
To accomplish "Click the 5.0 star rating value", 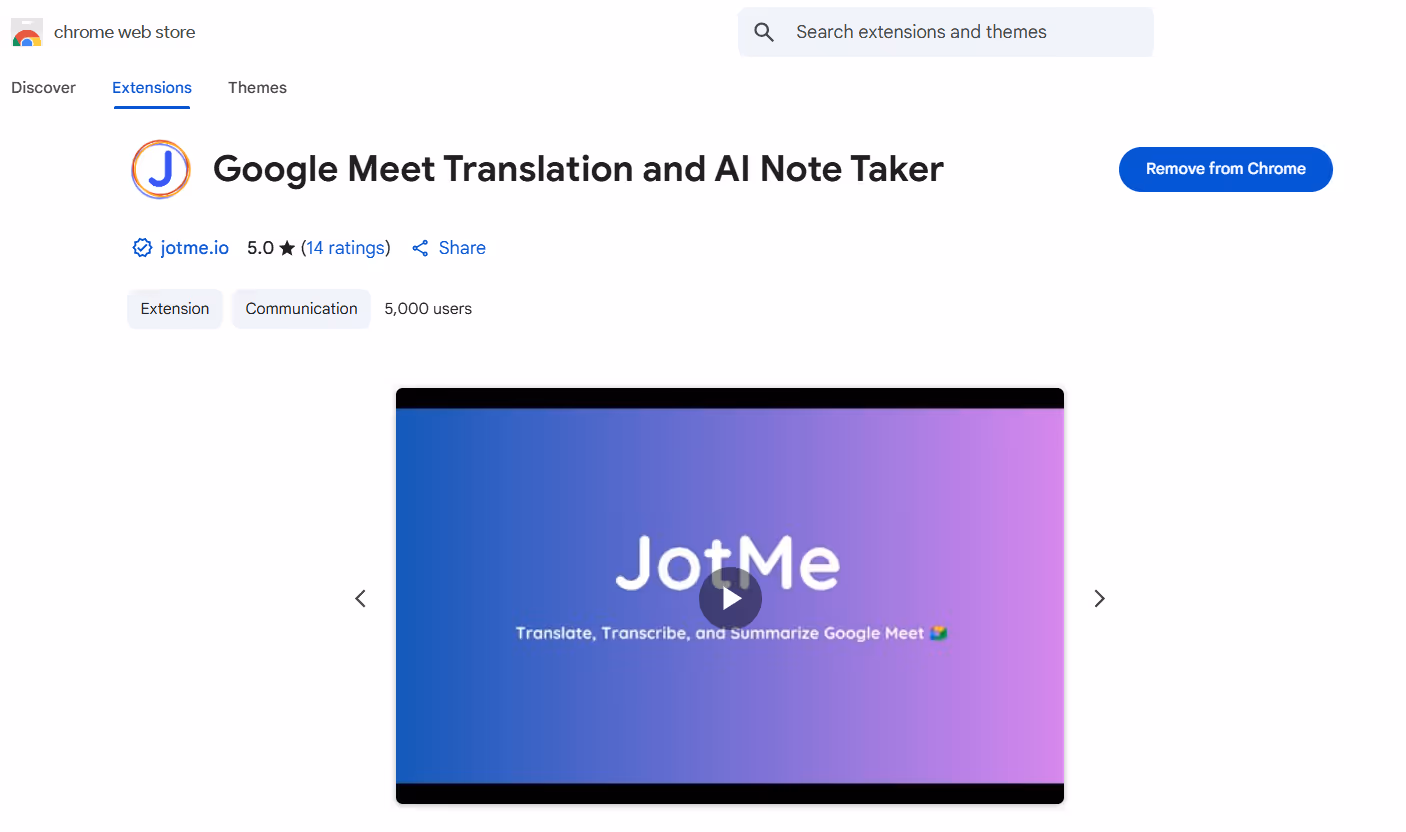I will pos(260,248).
